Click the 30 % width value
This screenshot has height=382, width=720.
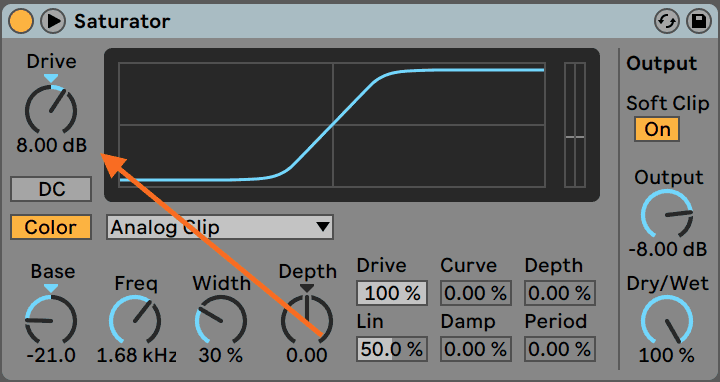click(220, 355)
